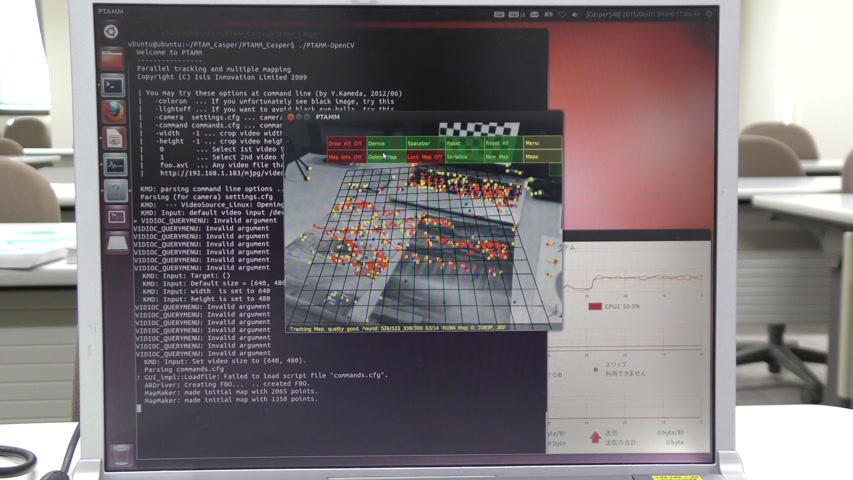Click the '-lightoff' option line in terminal
The width and height of the screenshot is (853, 480).
pyautogui.click(x=274, y=109)
